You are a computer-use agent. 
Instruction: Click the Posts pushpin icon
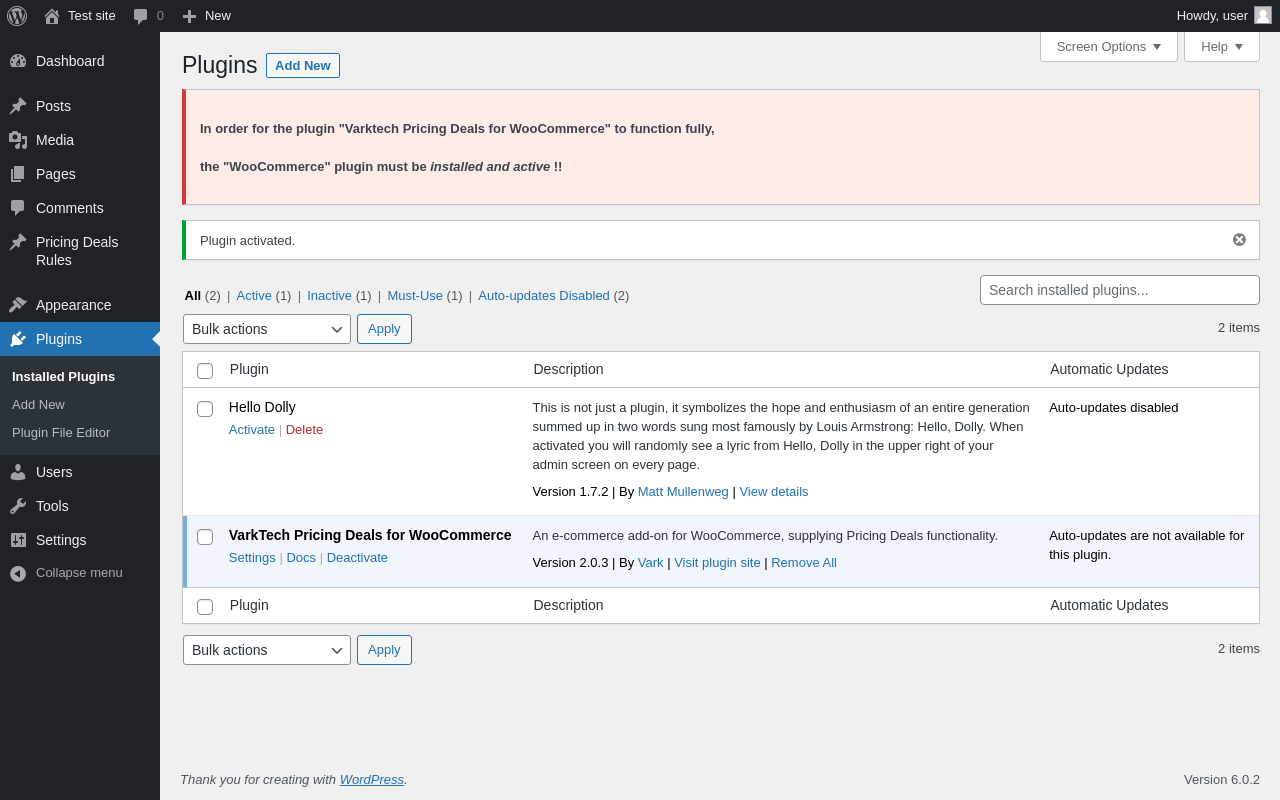pyautogui.click(x=18, y=106)
